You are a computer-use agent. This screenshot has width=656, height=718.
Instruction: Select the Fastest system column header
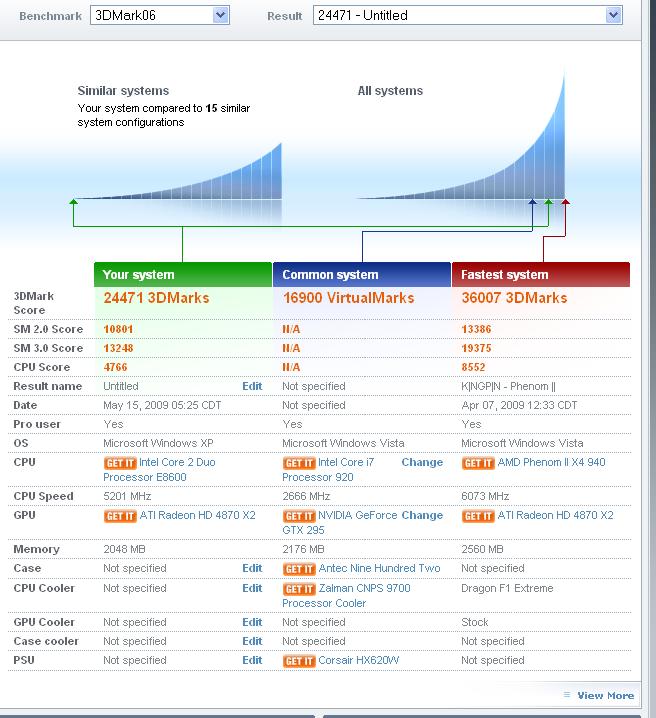[x=541, y=274]
